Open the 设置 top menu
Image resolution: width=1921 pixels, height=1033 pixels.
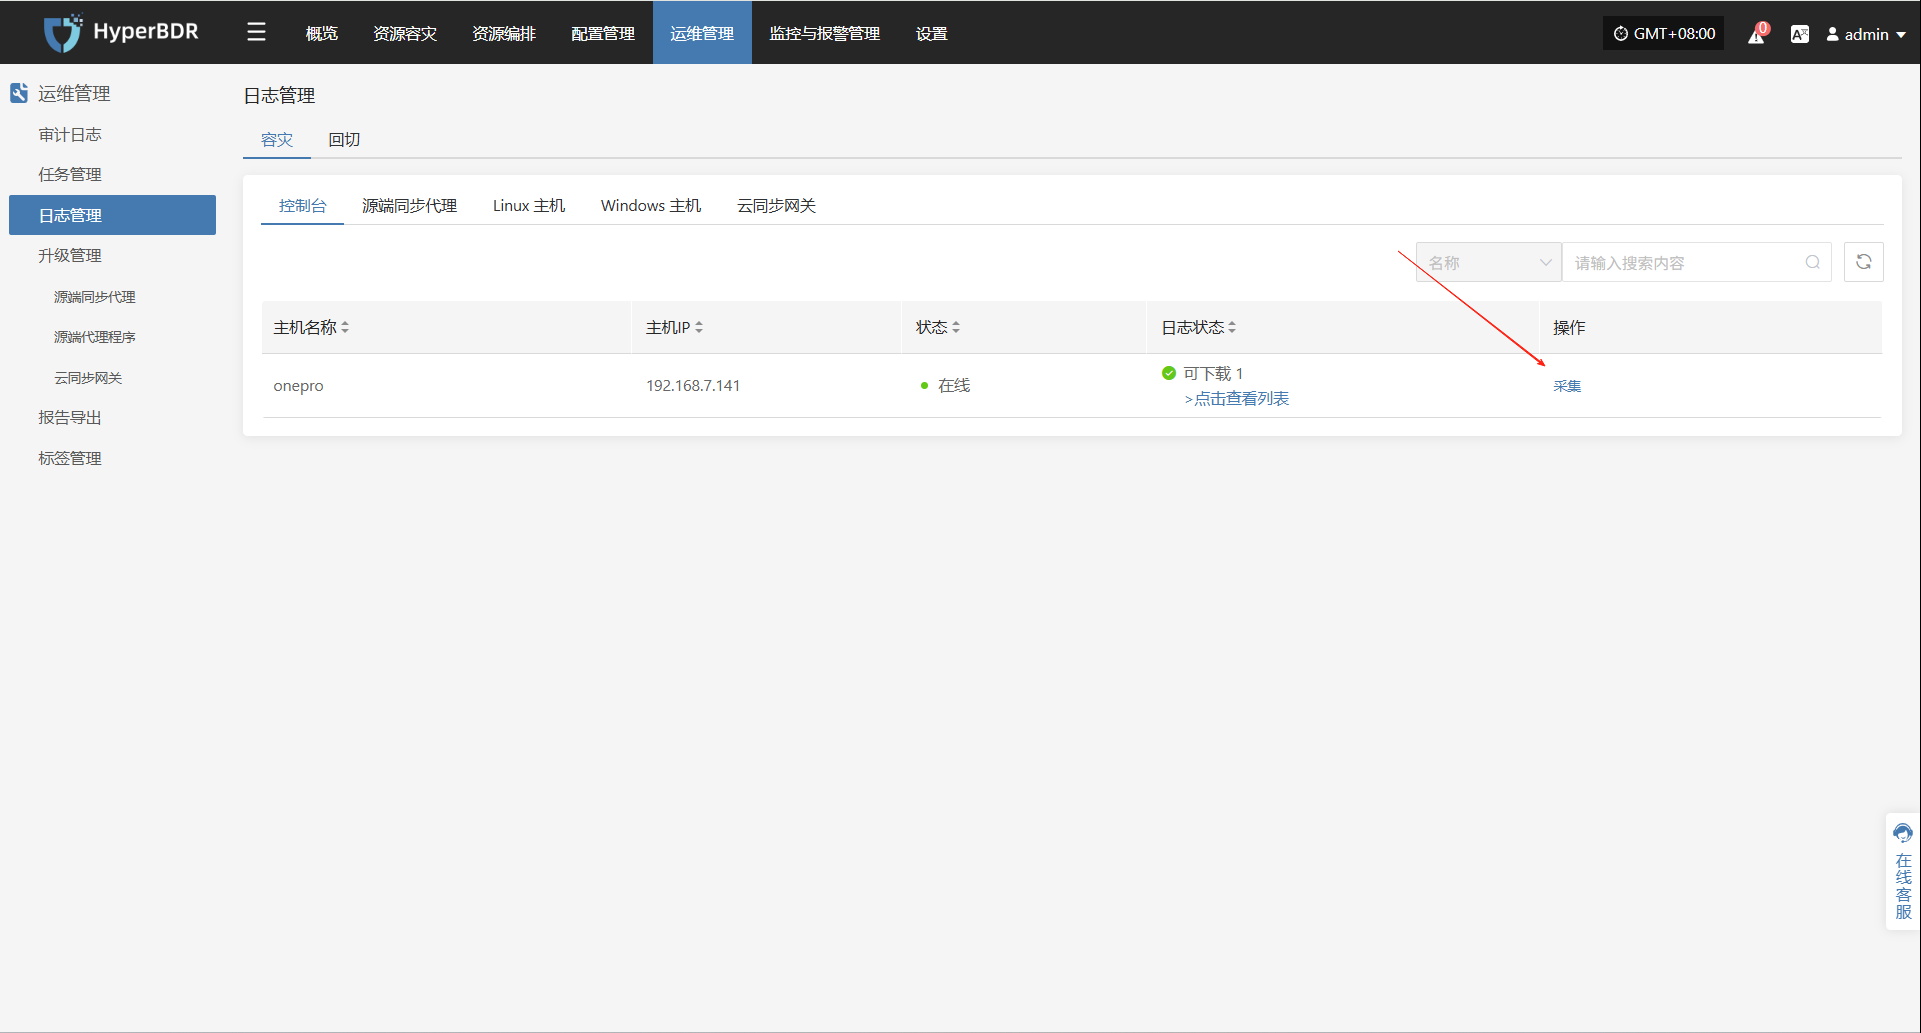[x=931, y=33]
